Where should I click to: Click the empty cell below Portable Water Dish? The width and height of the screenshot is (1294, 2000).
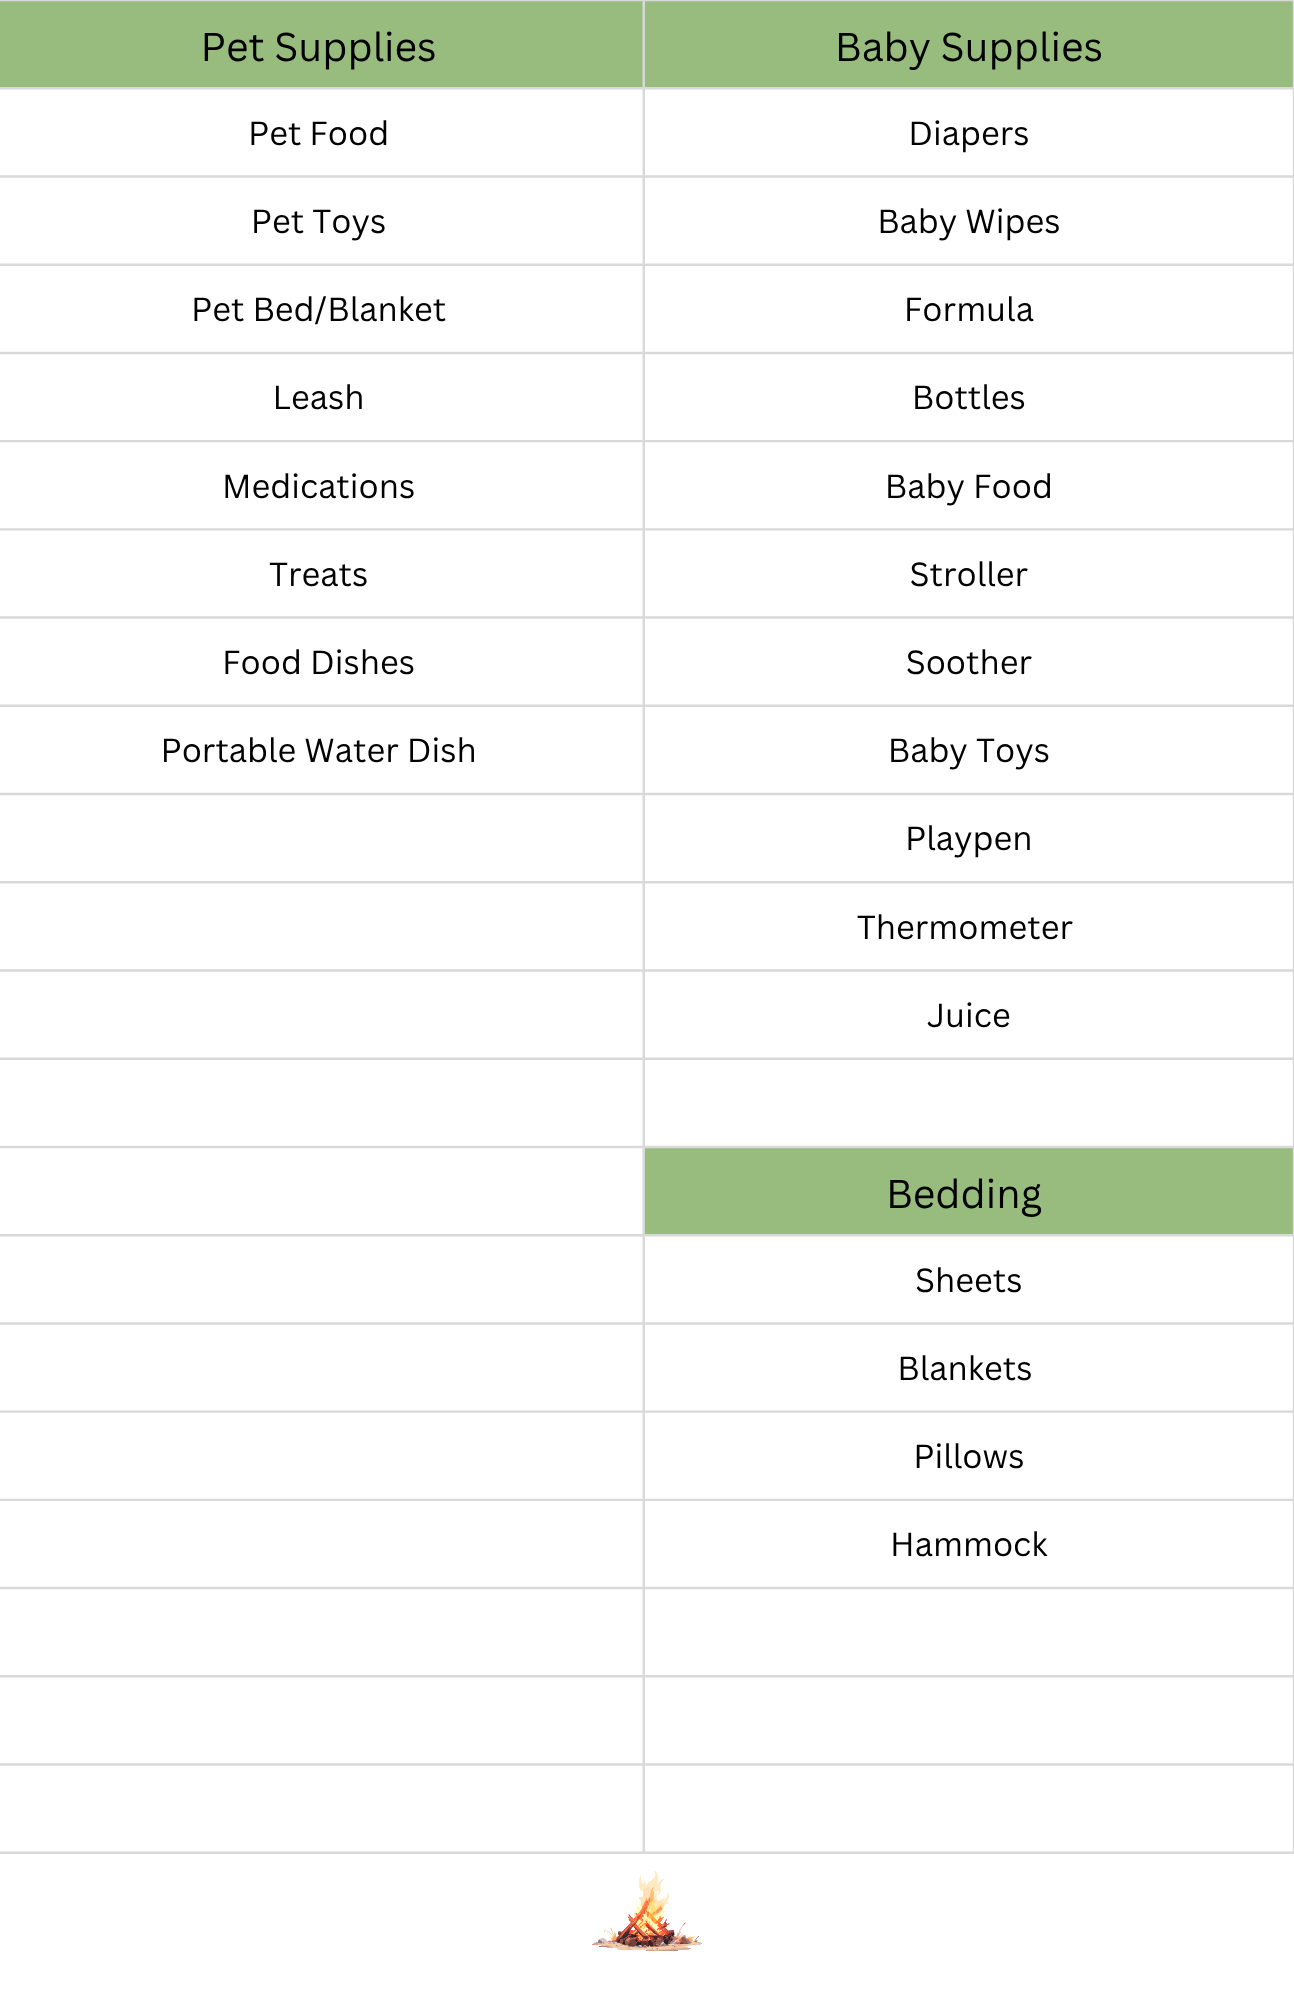[x=321, y=838]
